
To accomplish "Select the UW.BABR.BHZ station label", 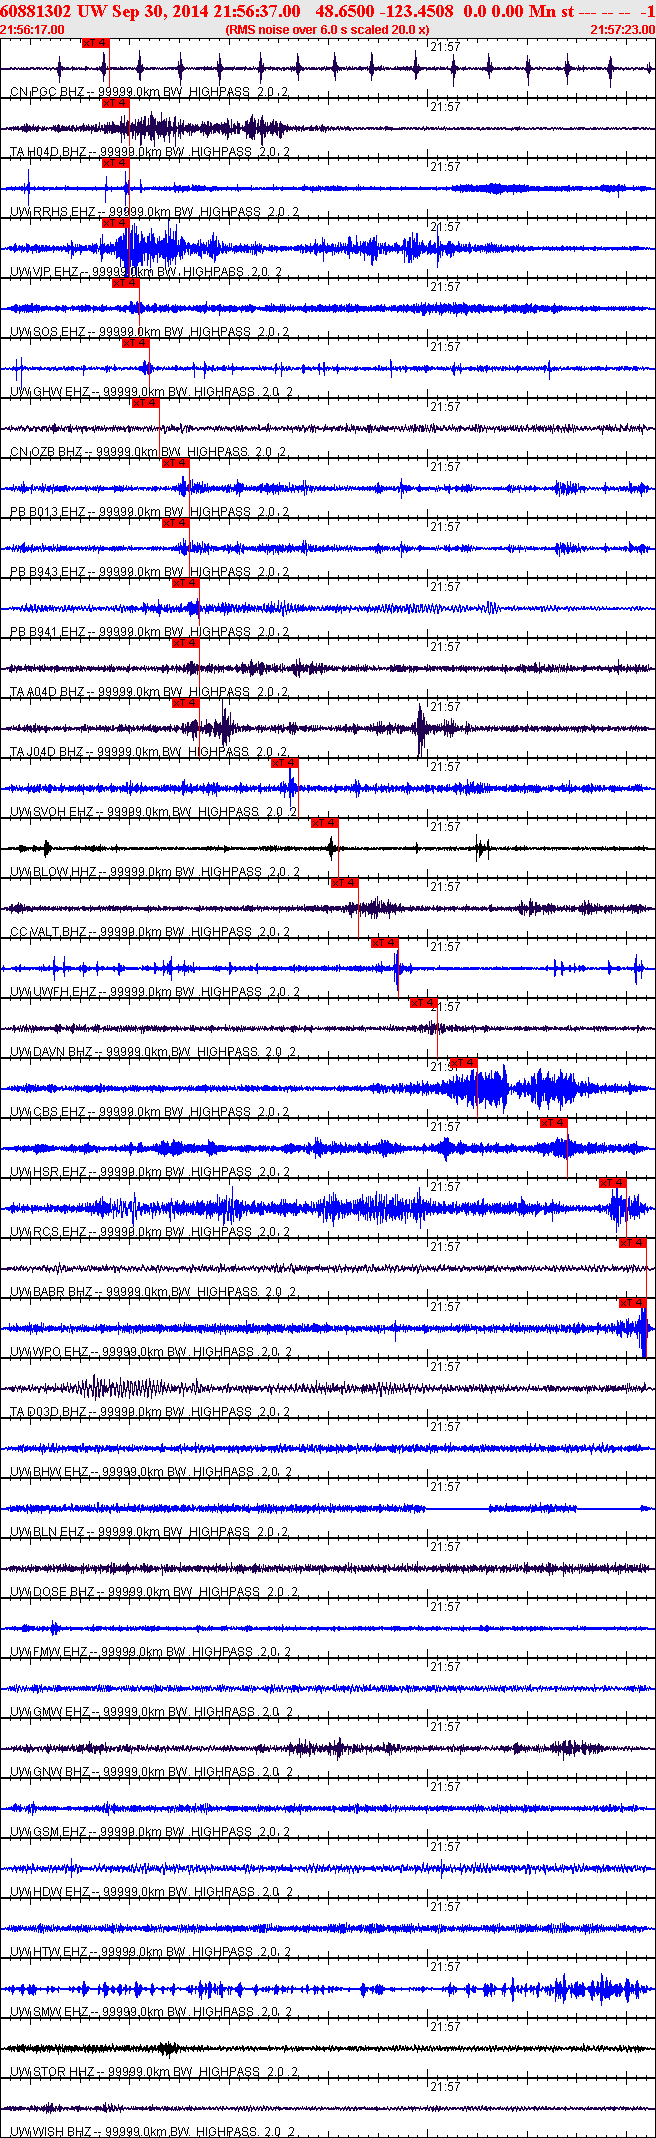I will point(153,1292).
